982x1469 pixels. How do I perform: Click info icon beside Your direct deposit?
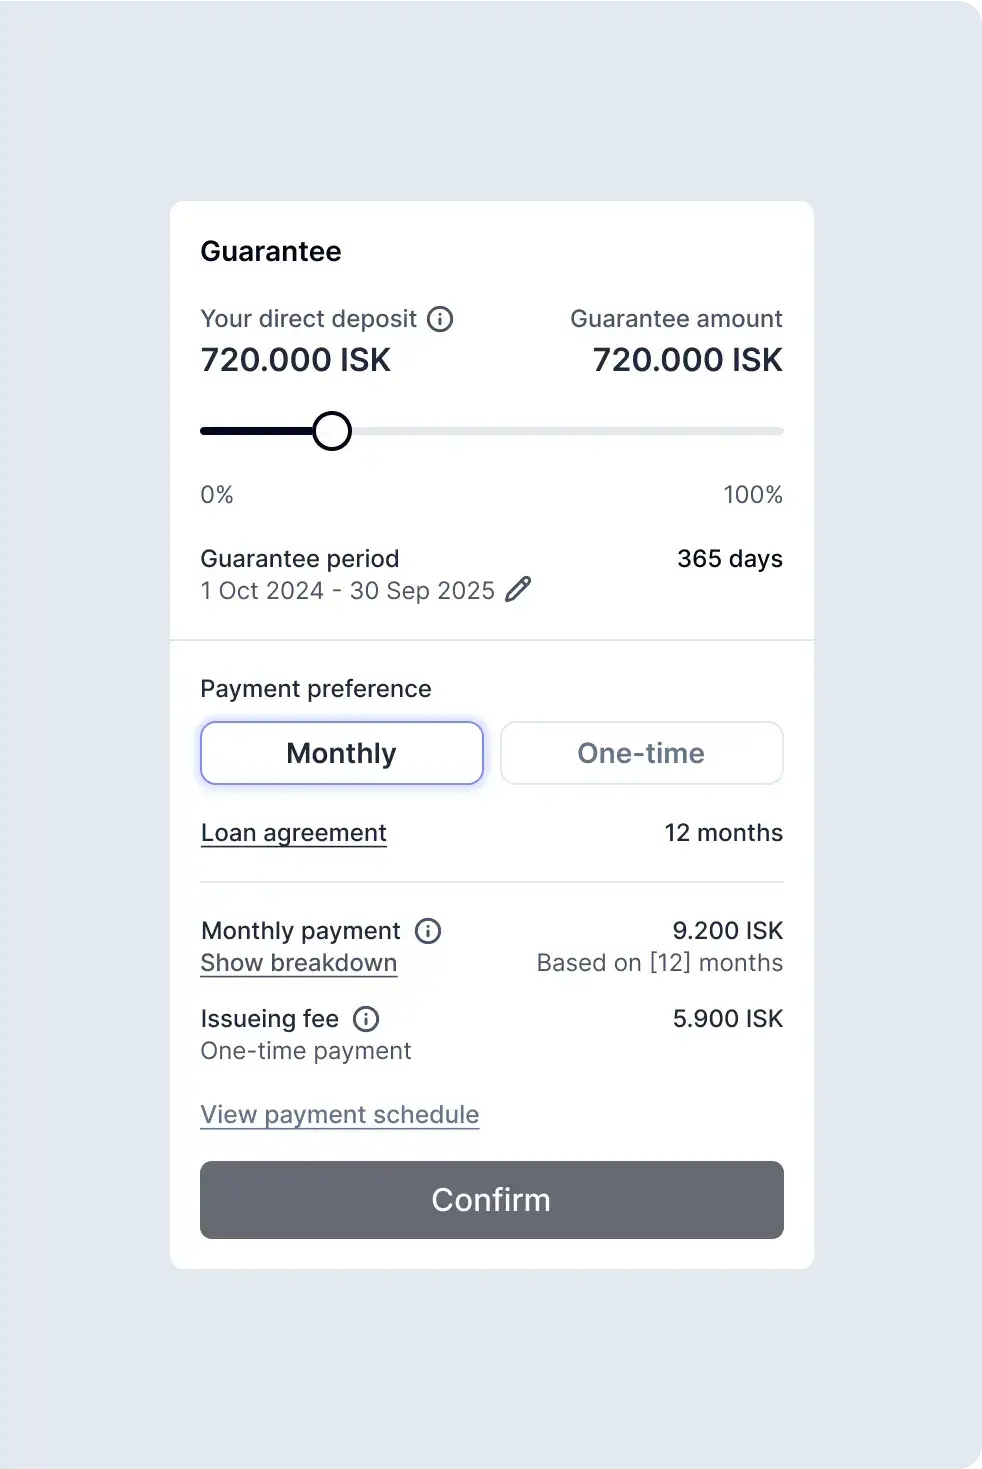440,319
